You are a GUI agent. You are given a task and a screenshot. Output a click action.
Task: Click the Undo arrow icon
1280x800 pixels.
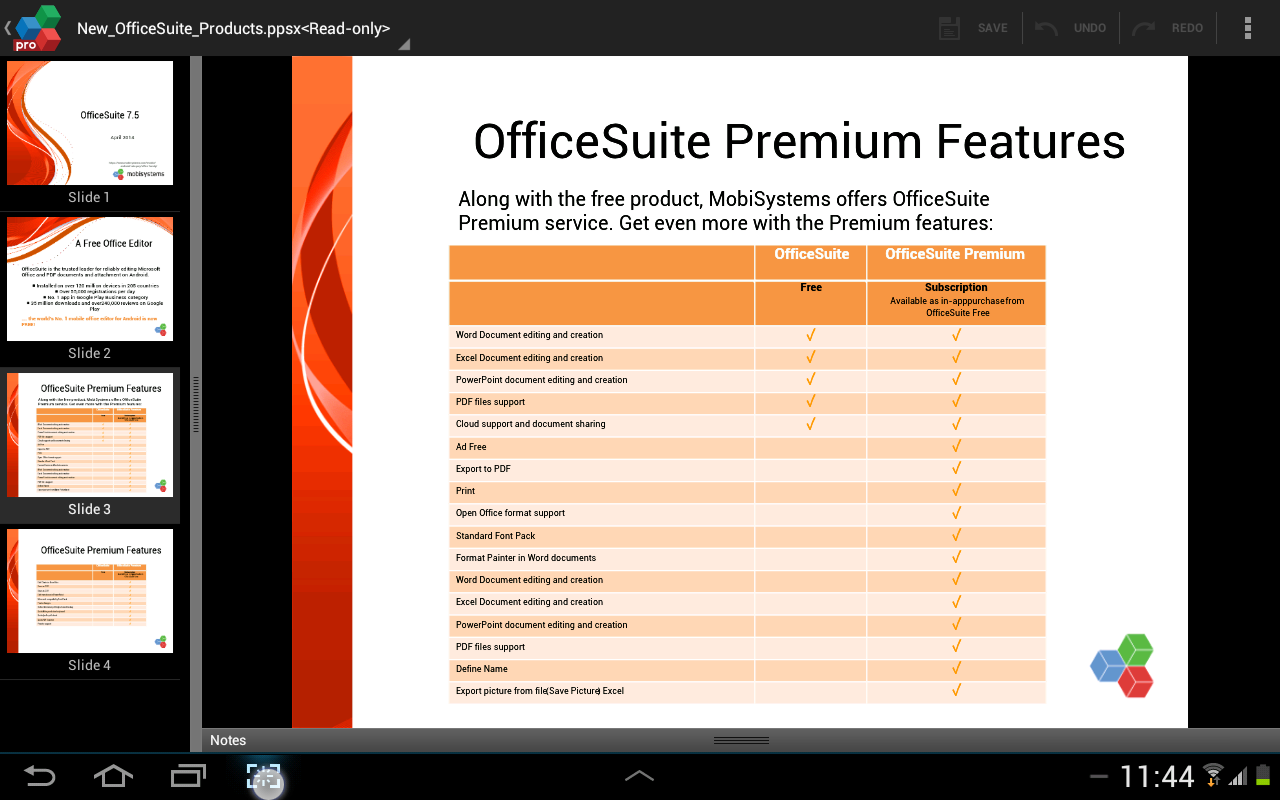pyautogui.click(x=1047, y=28)
